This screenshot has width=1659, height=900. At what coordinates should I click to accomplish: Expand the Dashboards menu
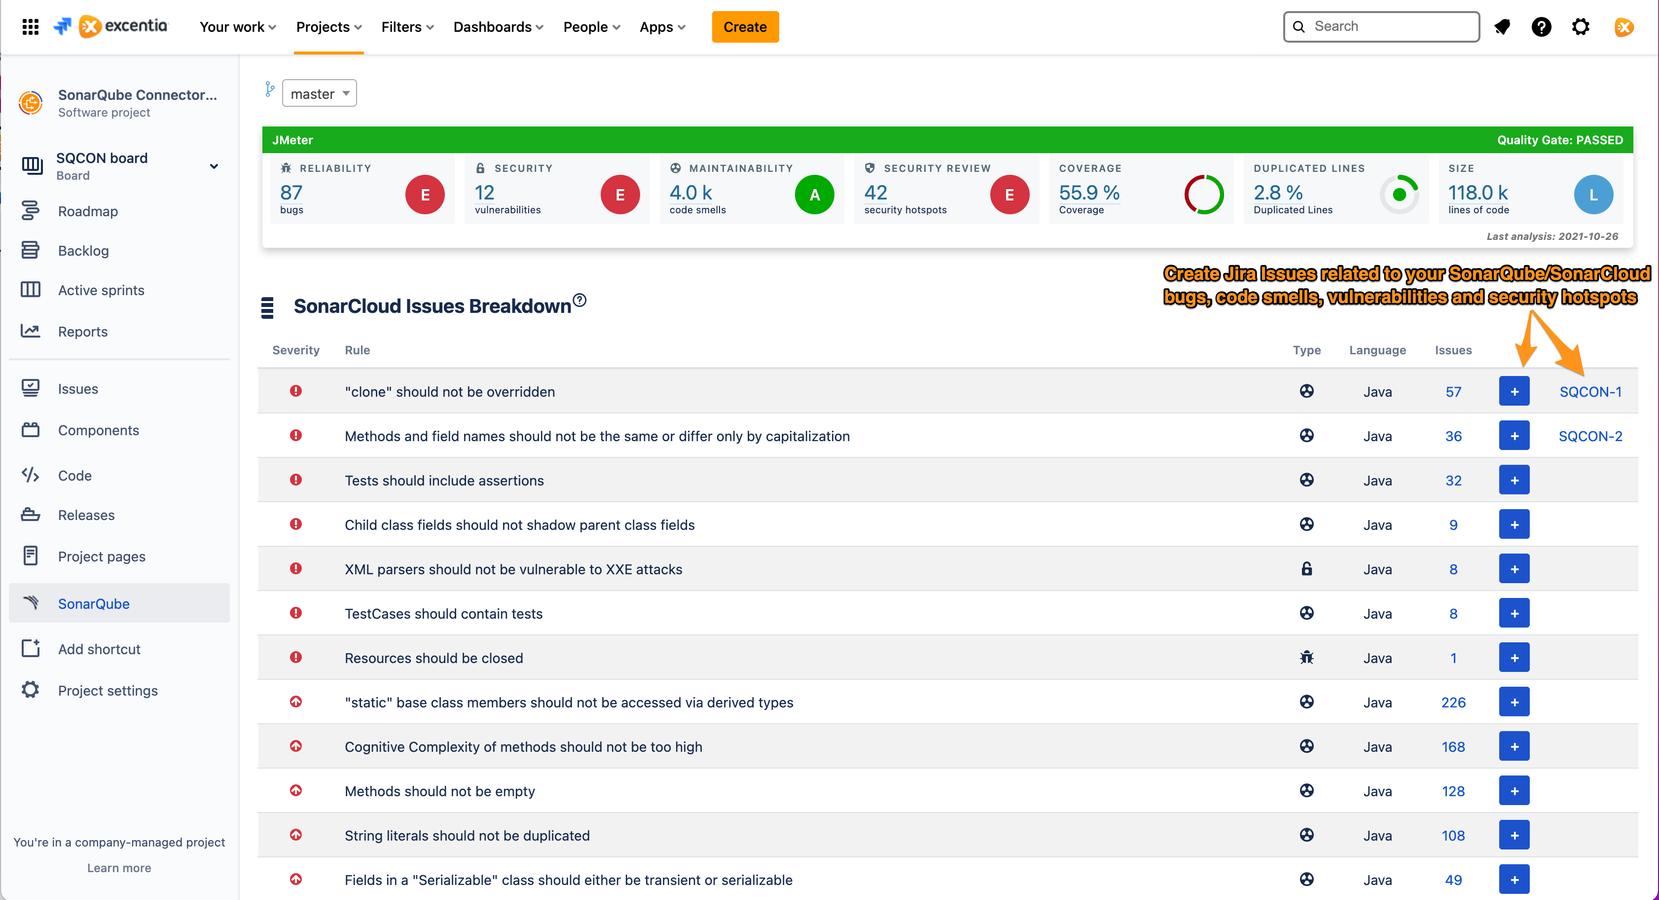point(498,27)
